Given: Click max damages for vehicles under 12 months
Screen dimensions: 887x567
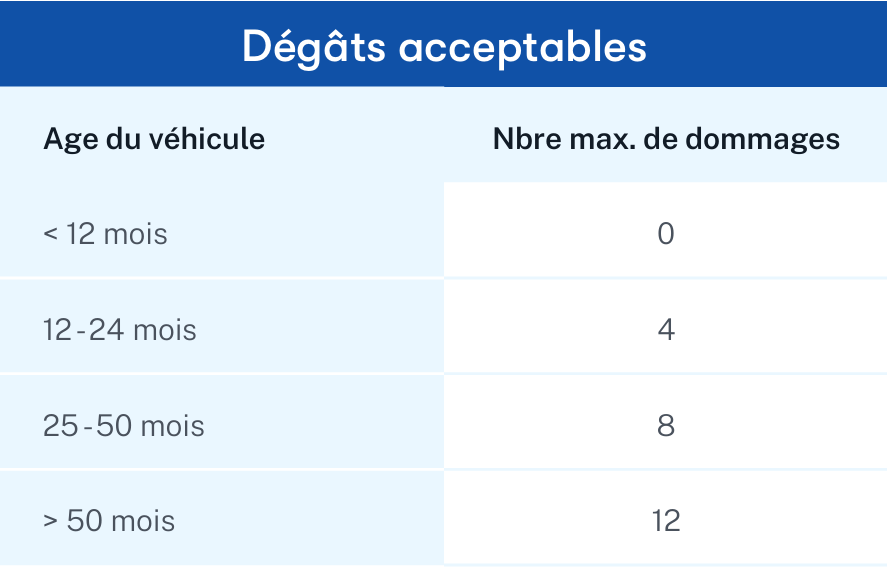Looking at the screenshot, I should click(x=666, y=234).
